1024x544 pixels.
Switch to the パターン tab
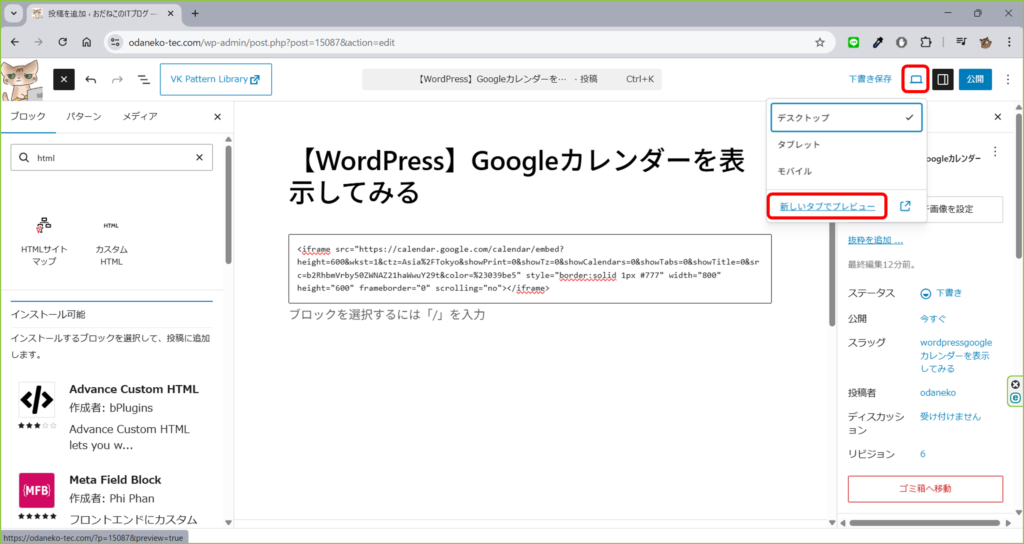pos(83,117)
